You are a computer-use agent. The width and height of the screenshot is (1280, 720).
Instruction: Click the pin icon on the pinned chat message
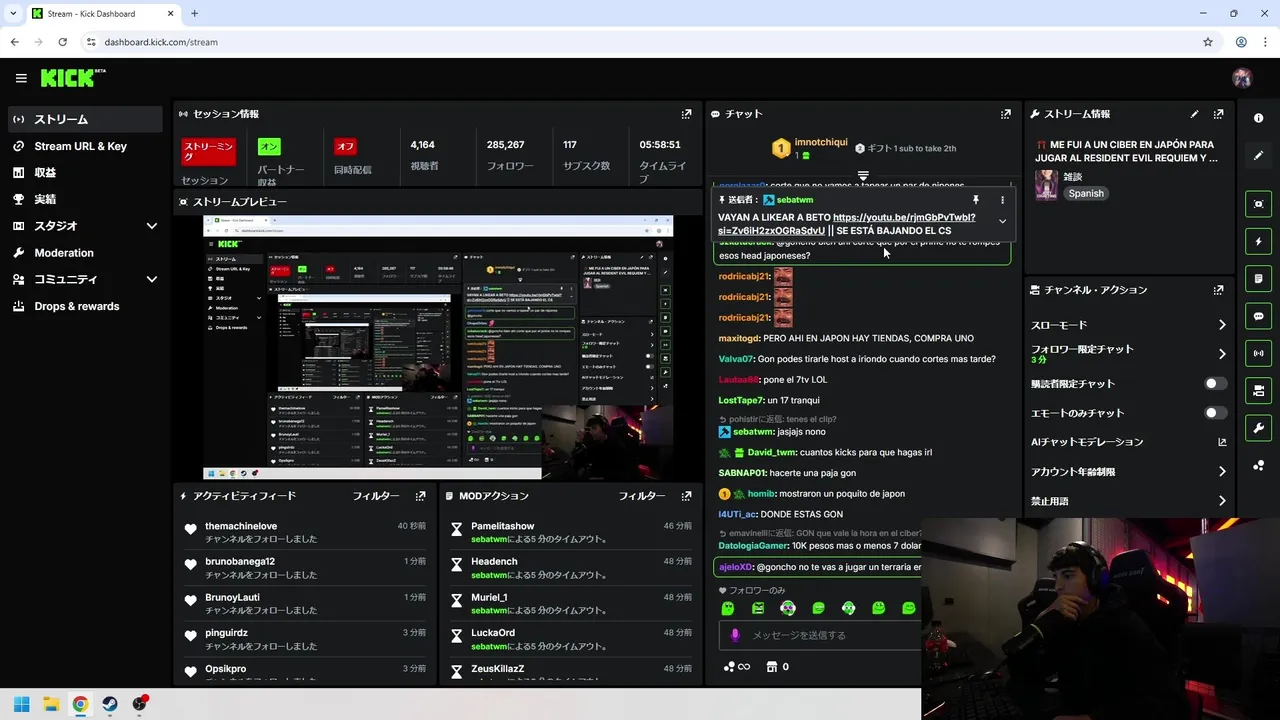click(x=975, y=200)
